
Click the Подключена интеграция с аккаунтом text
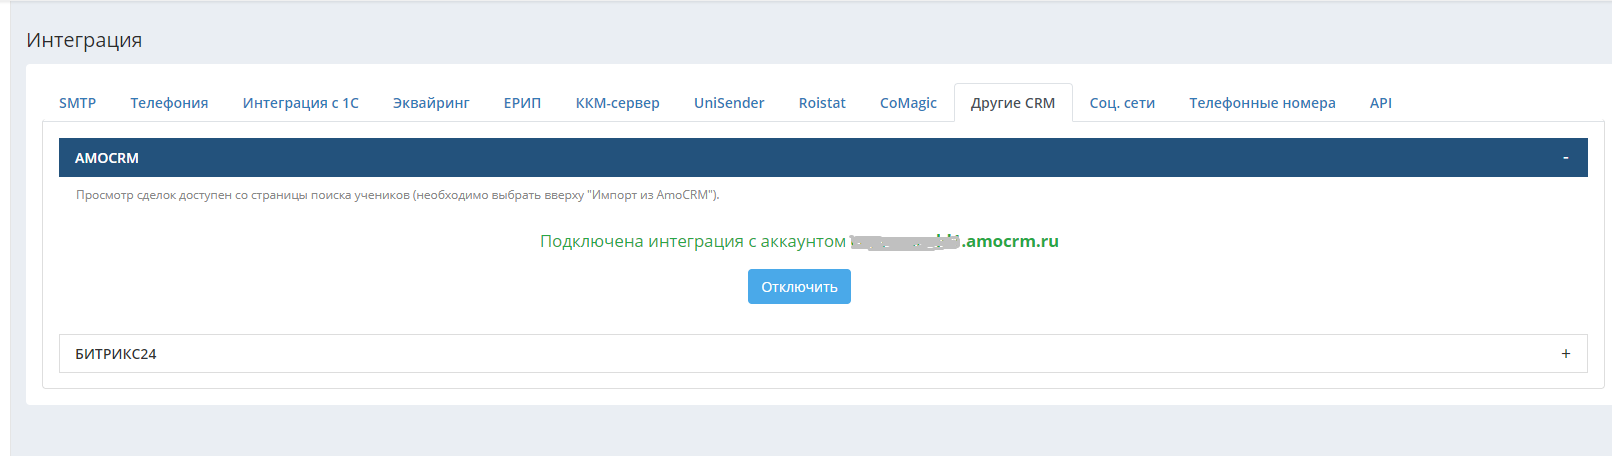[x=693, y=241]
